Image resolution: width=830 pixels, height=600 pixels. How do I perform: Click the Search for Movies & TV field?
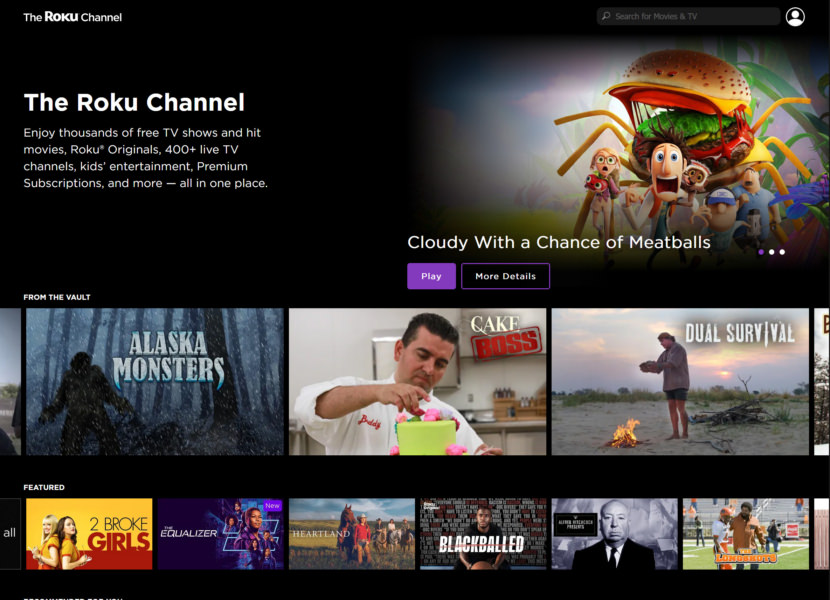tap(690, 16)
